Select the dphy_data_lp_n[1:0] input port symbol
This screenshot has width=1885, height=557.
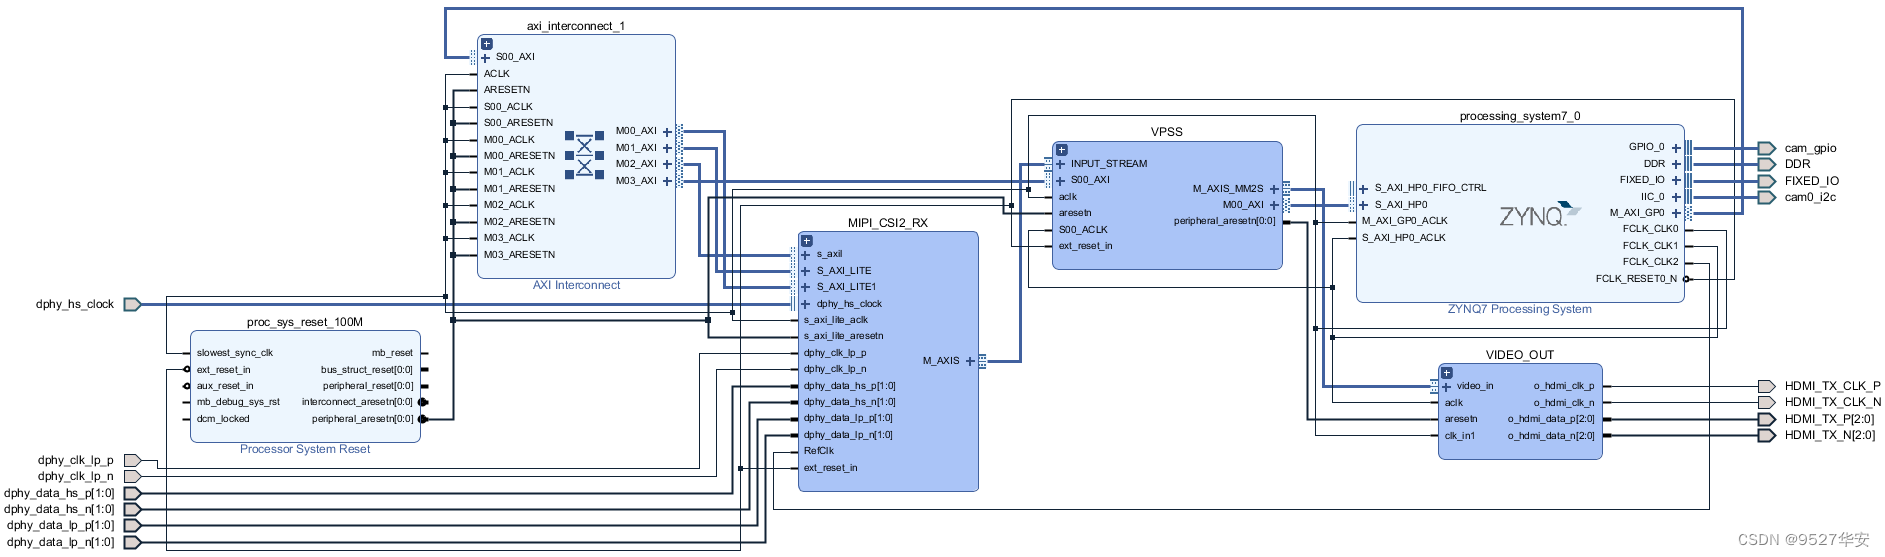[132, 542]
